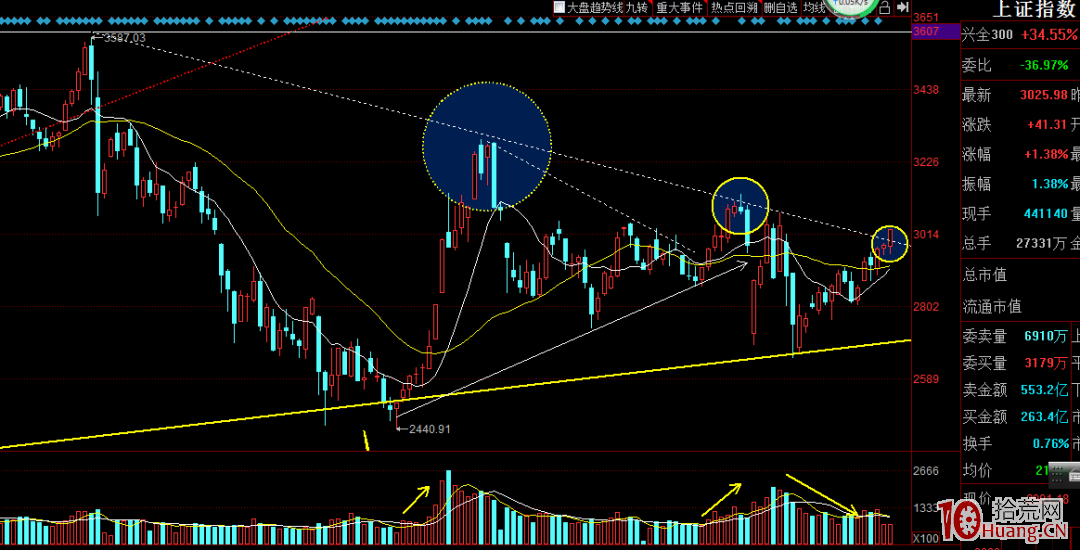Click the 删自选 button
1080x550 pixels.
[782, 8]
